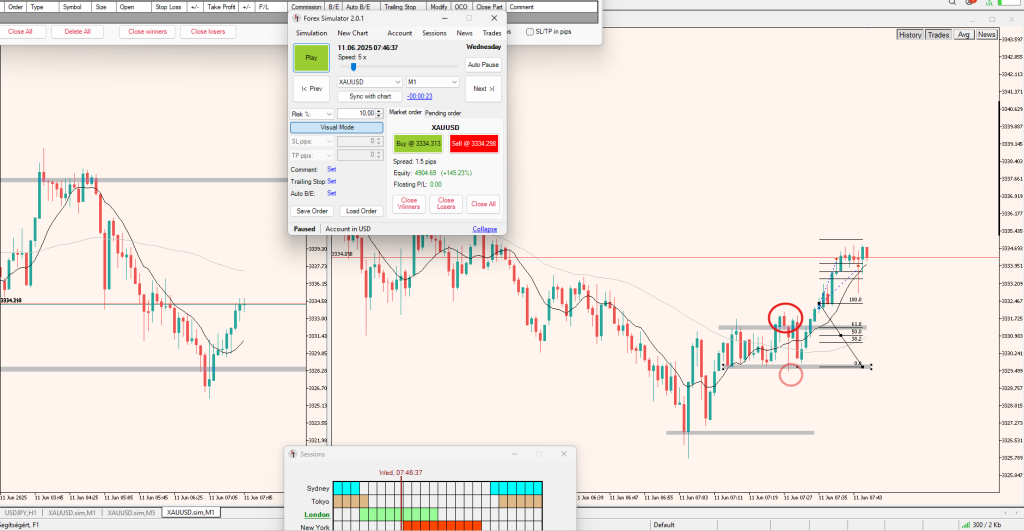Select the USDJPY,H1 chart tab

coord(21,512)
